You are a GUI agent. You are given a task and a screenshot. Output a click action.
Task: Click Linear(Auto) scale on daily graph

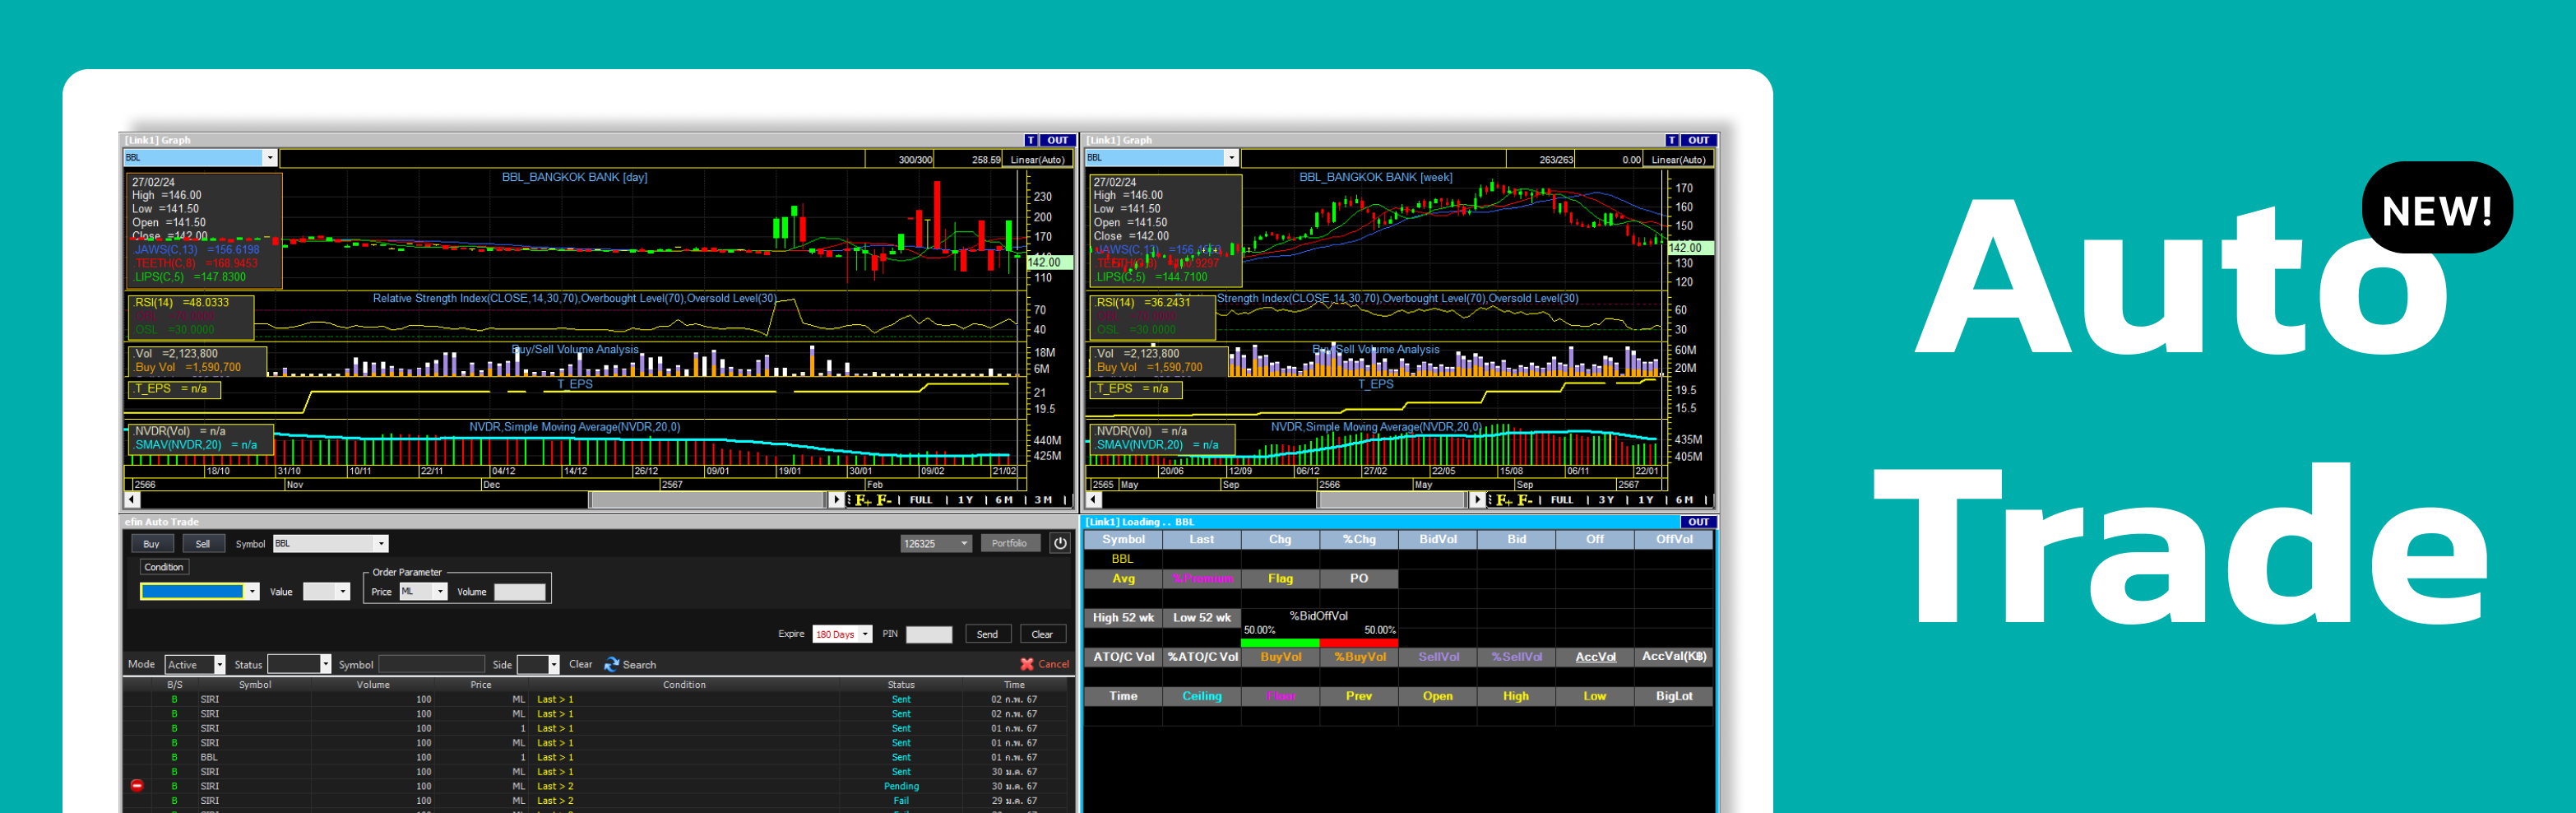(1037, 159)
